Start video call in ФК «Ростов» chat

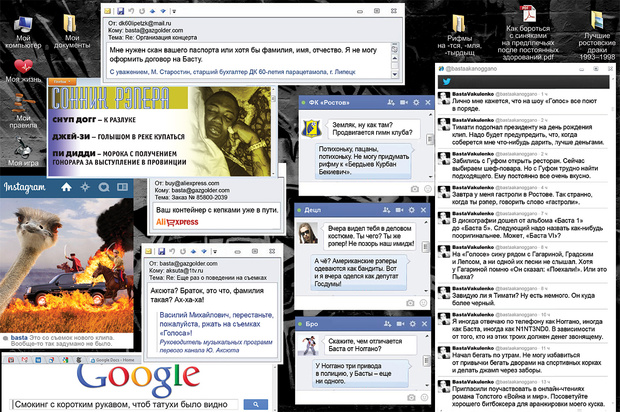point(404,102)
